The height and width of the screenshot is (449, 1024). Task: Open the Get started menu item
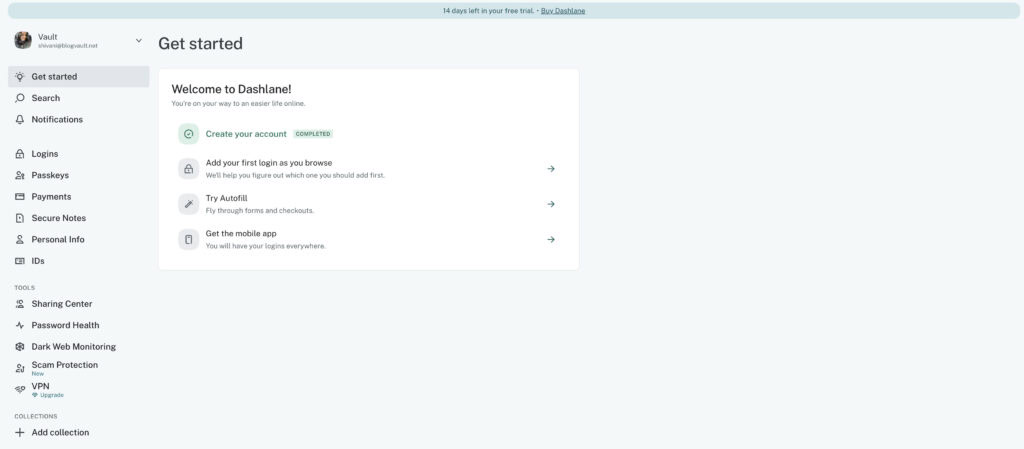78,76
